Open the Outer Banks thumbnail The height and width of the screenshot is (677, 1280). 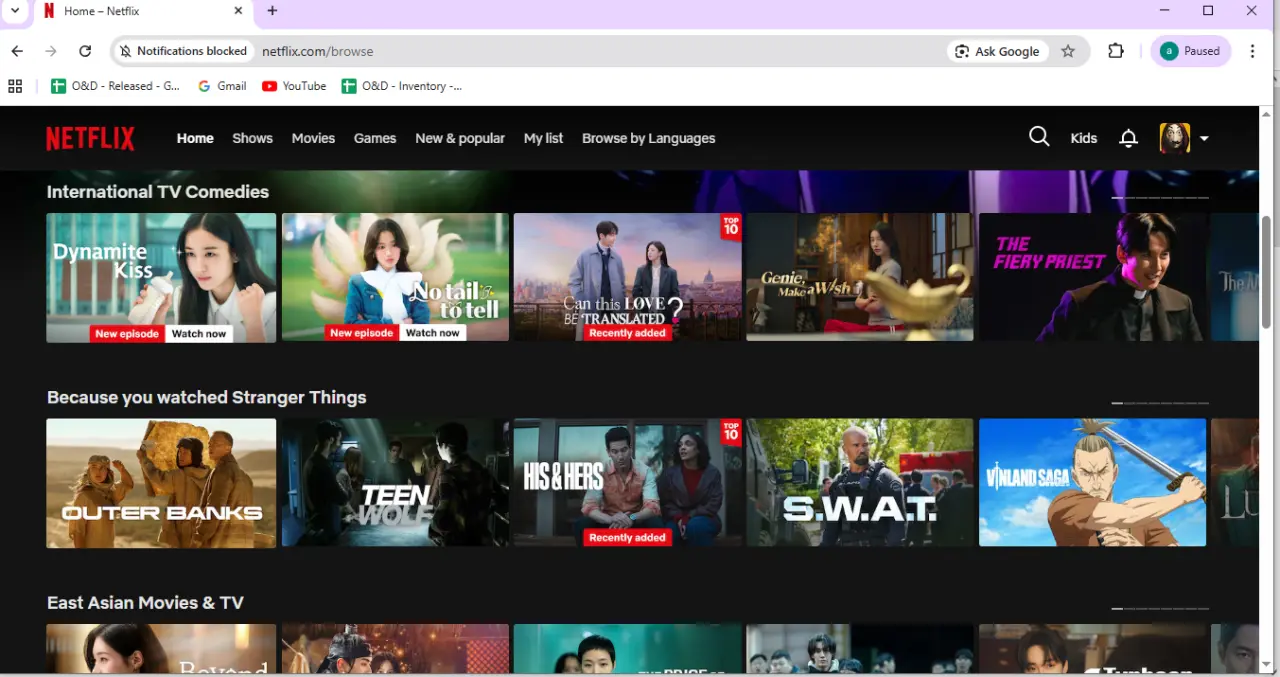(x=161, y=483)
